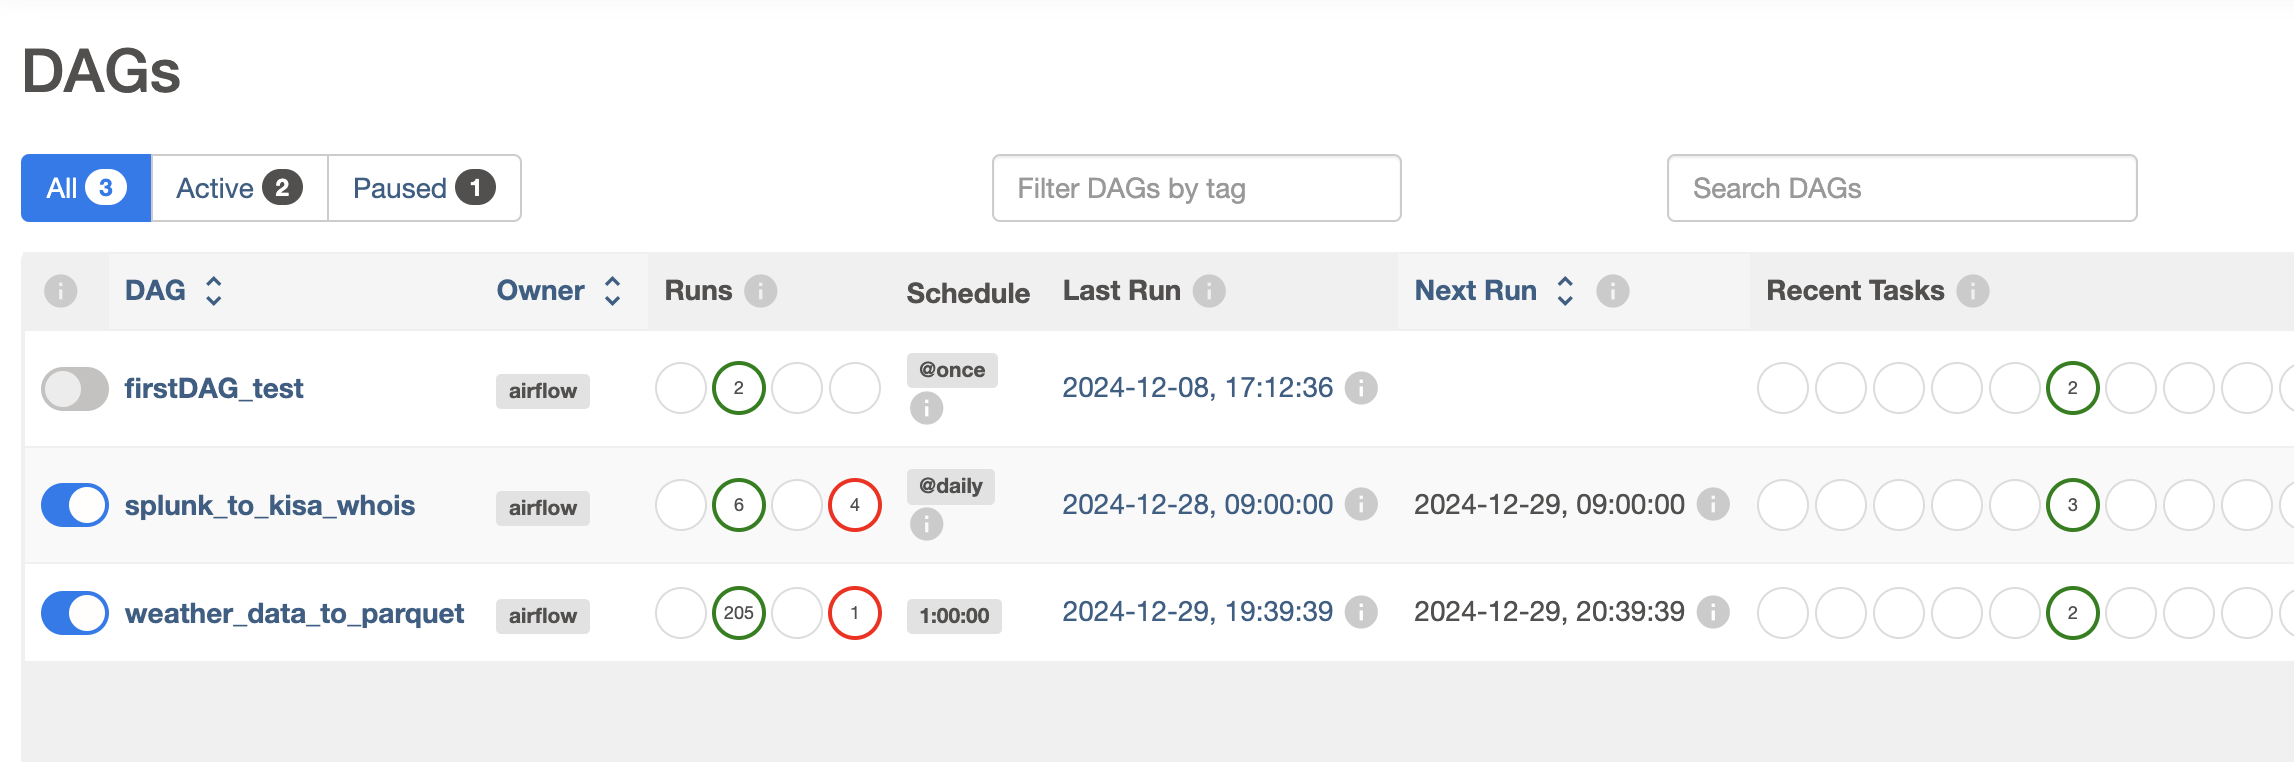Click the info icon next to Last Run header
Screen dimensions: 2294x762
(1209, 291)
